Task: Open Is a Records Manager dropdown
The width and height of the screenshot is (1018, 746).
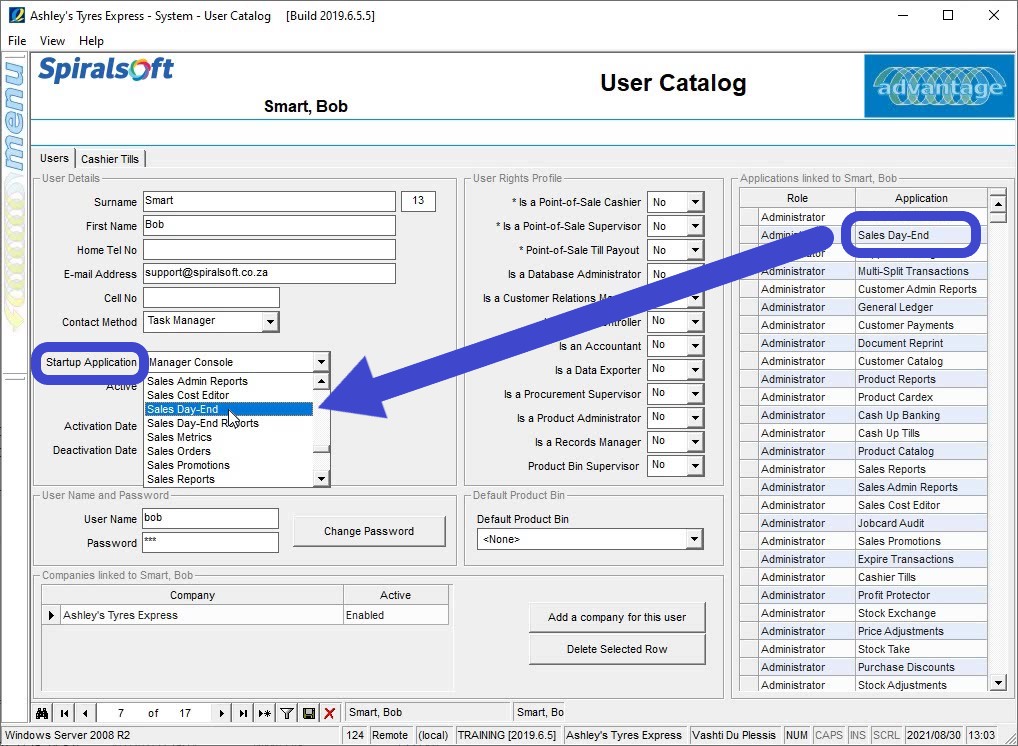Action: click(x=695, y=441)
